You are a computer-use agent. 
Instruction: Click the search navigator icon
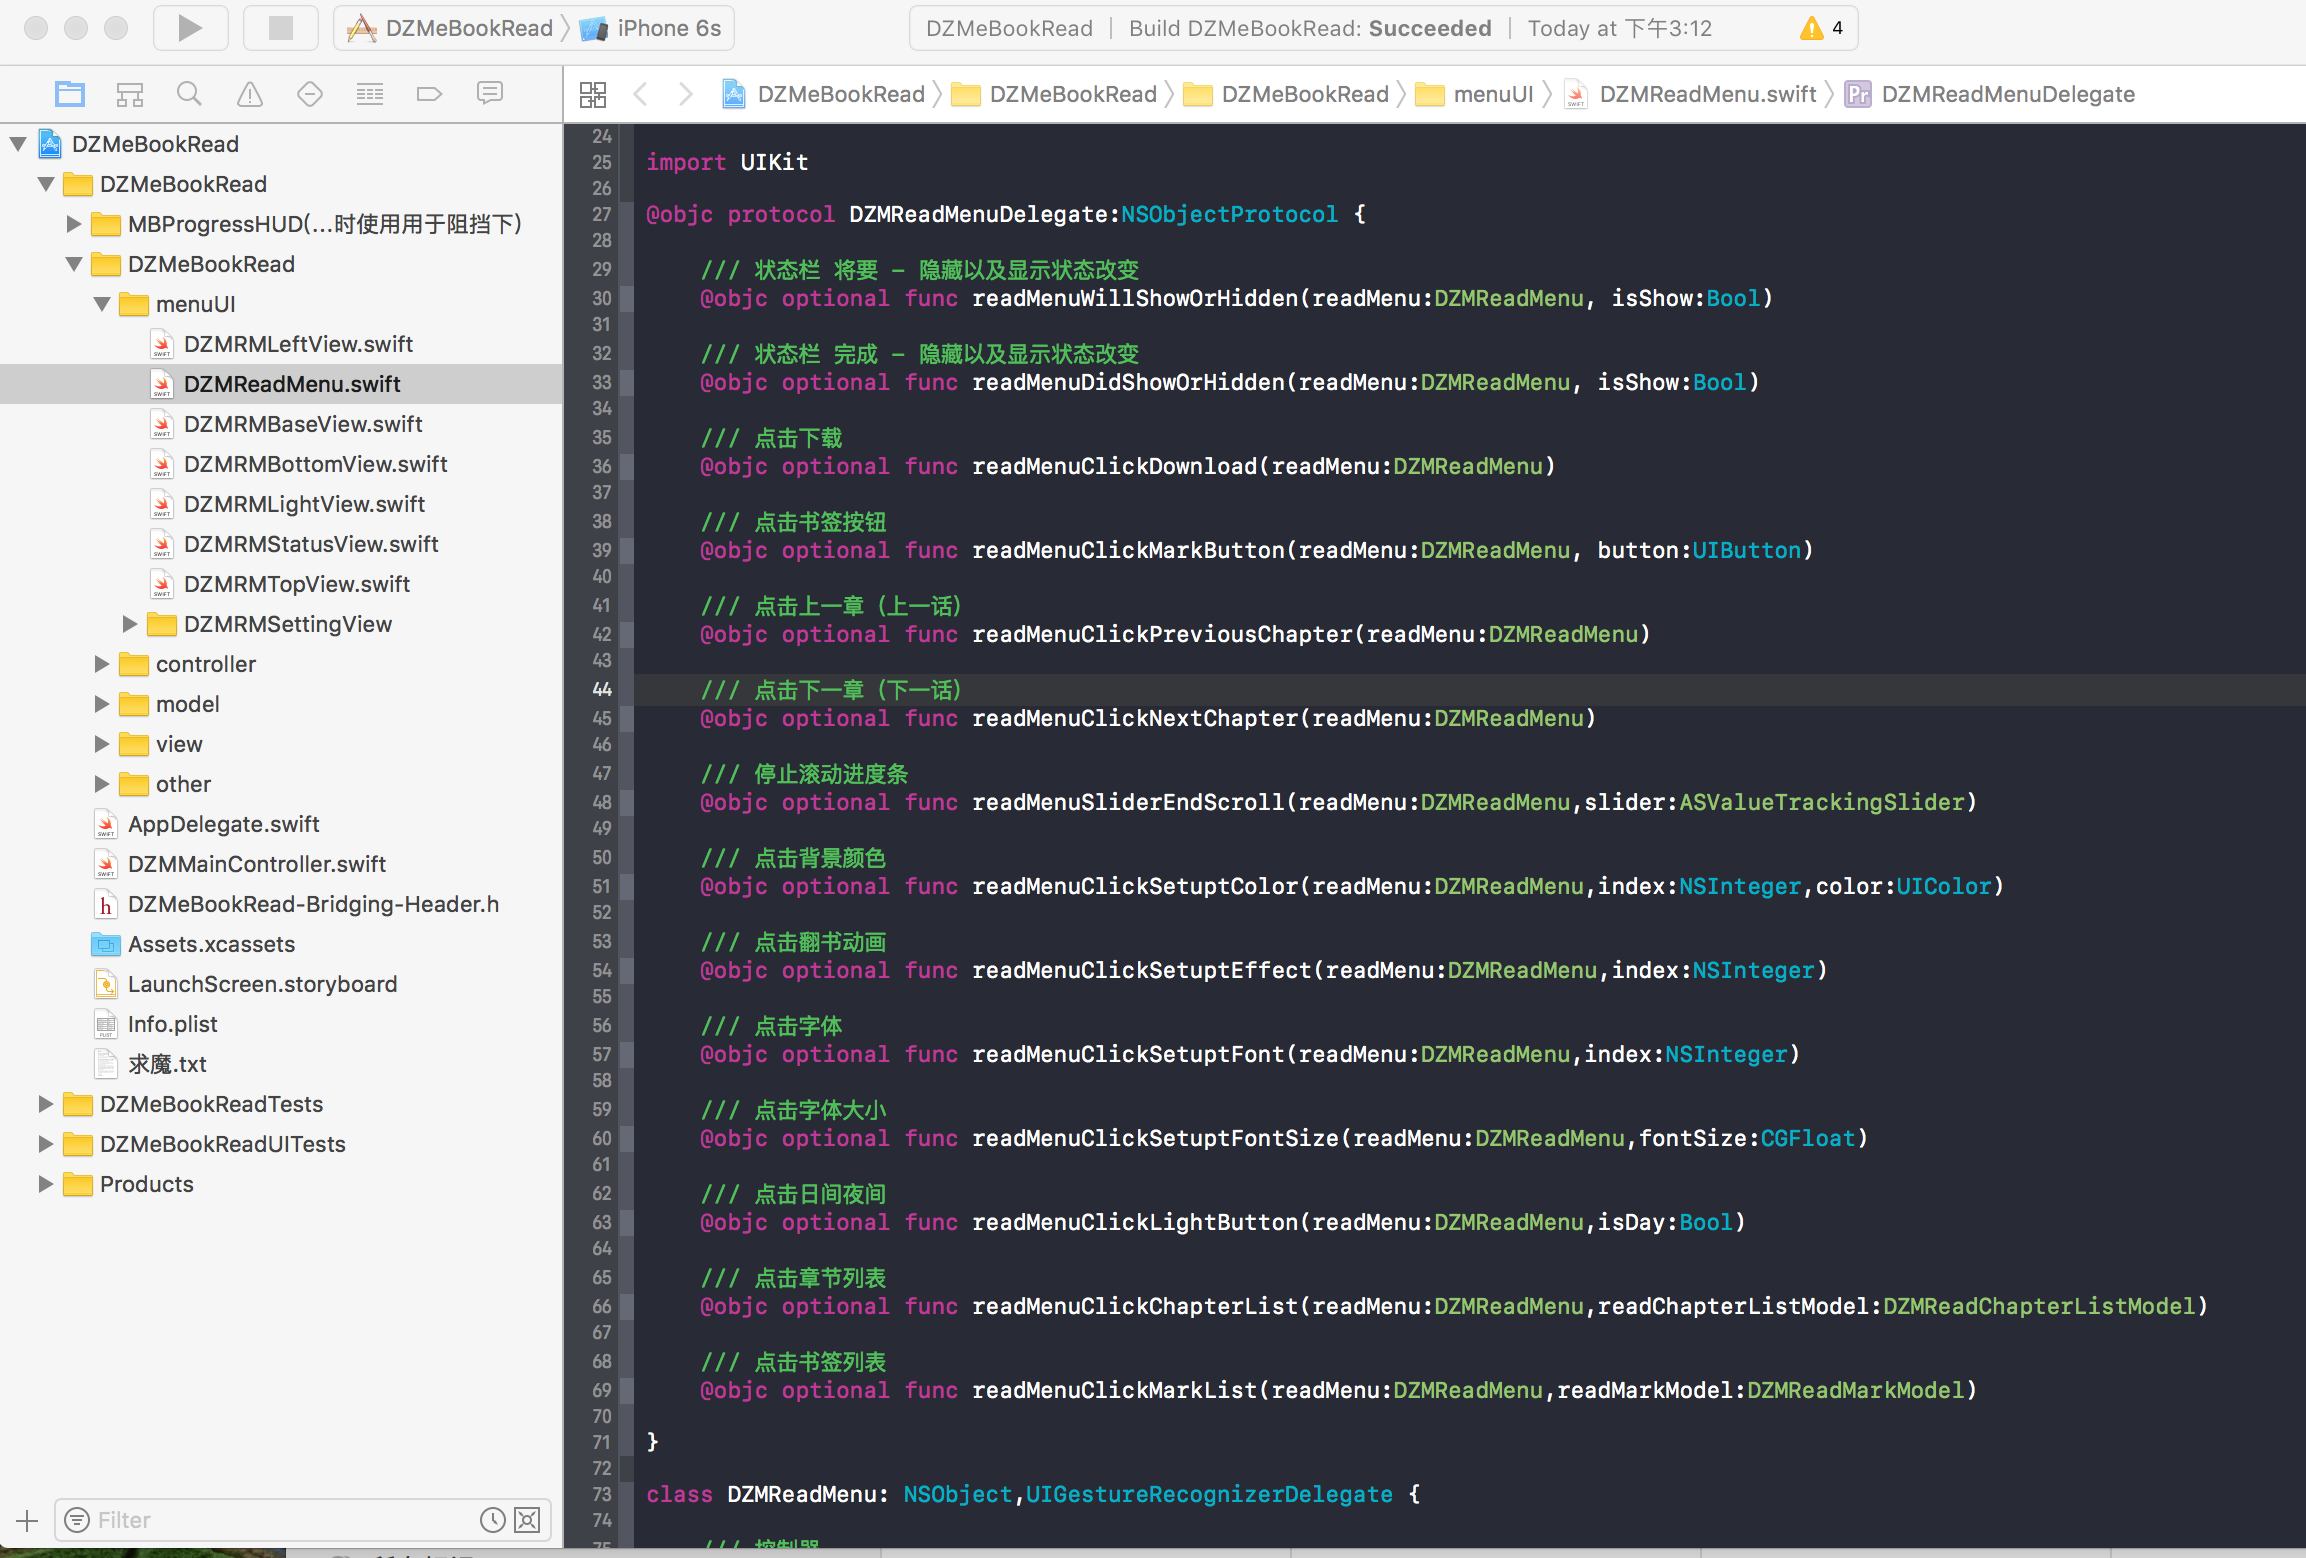(188, 96)
